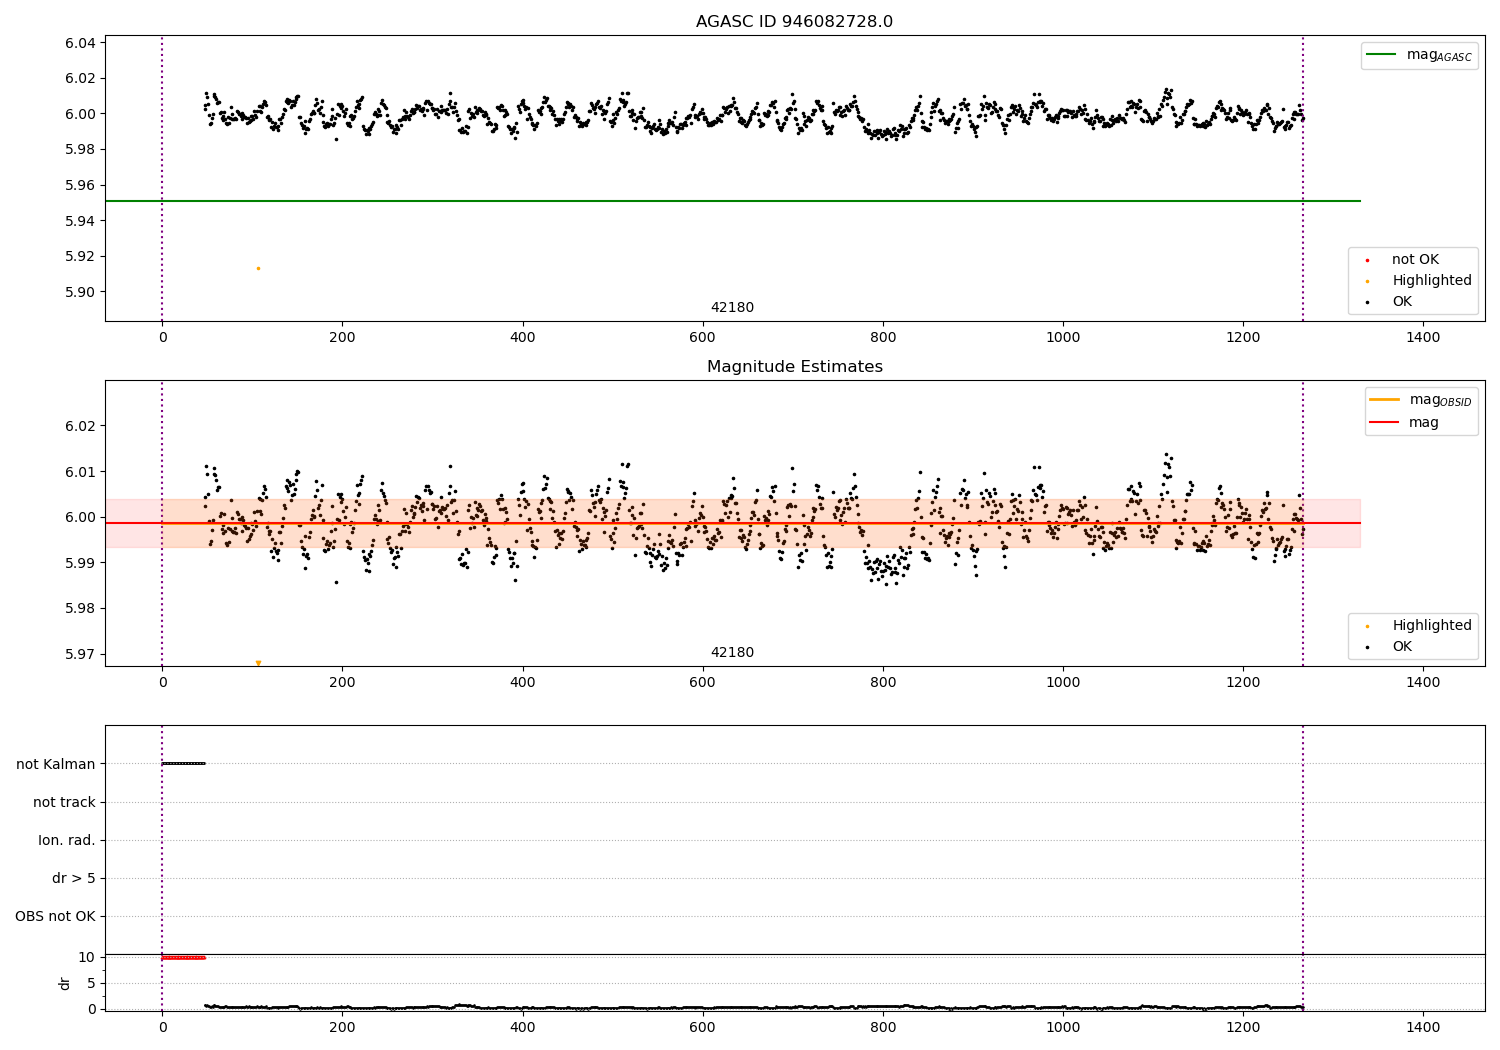The image size is (1500, 1050).
Task: Click the "mag OBSID" legend label text
Action: pos(1441,400)
